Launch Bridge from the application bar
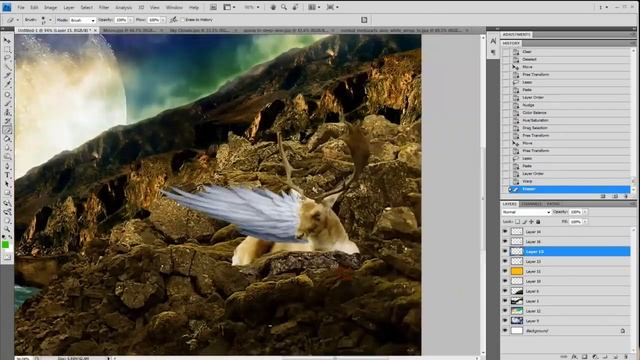The height and width of the screenshot is (360, 640). pyautogui.click(x=213, y=7)
